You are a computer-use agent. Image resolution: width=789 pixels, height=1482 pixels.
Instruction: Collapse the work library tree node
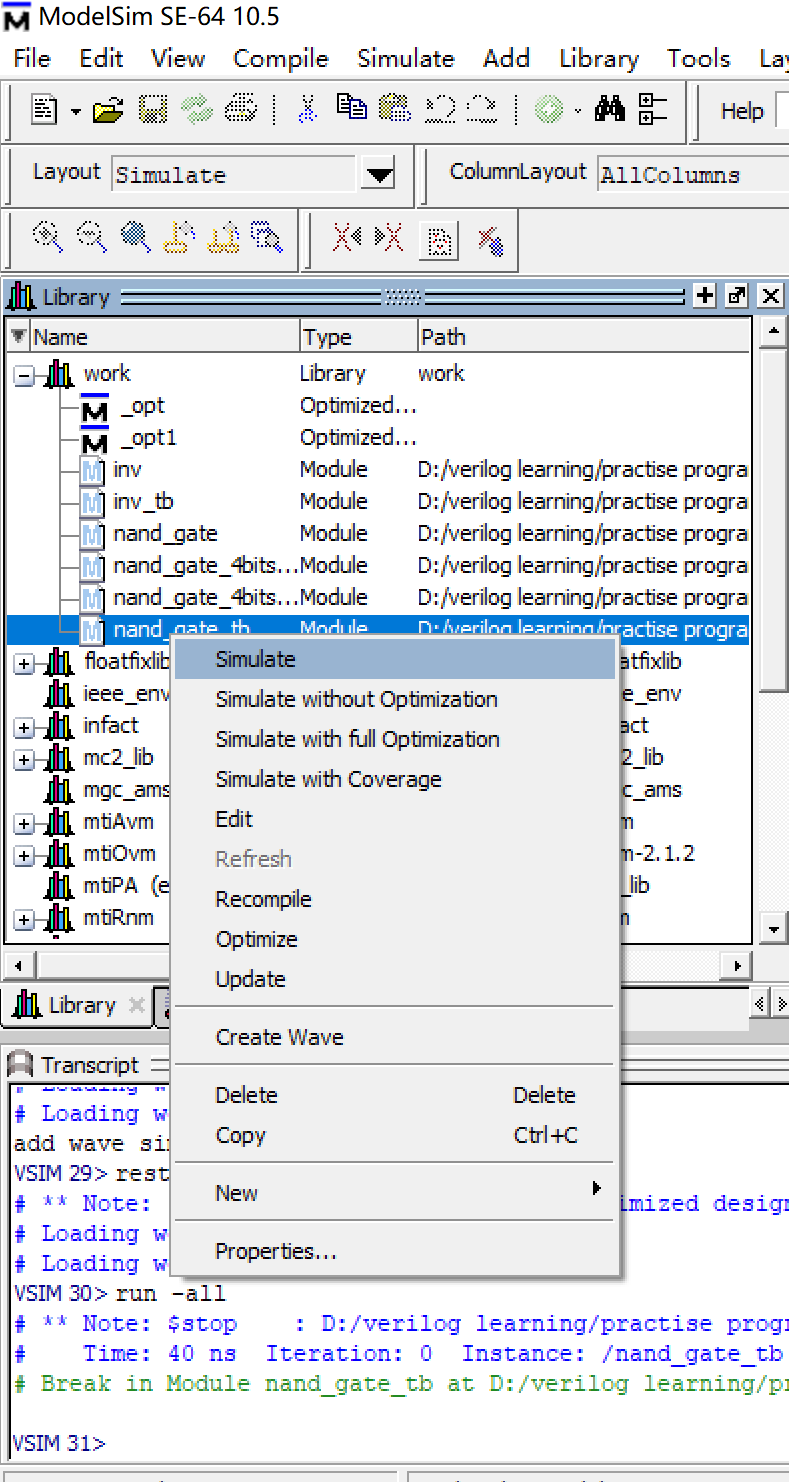(x=25, y=375)
